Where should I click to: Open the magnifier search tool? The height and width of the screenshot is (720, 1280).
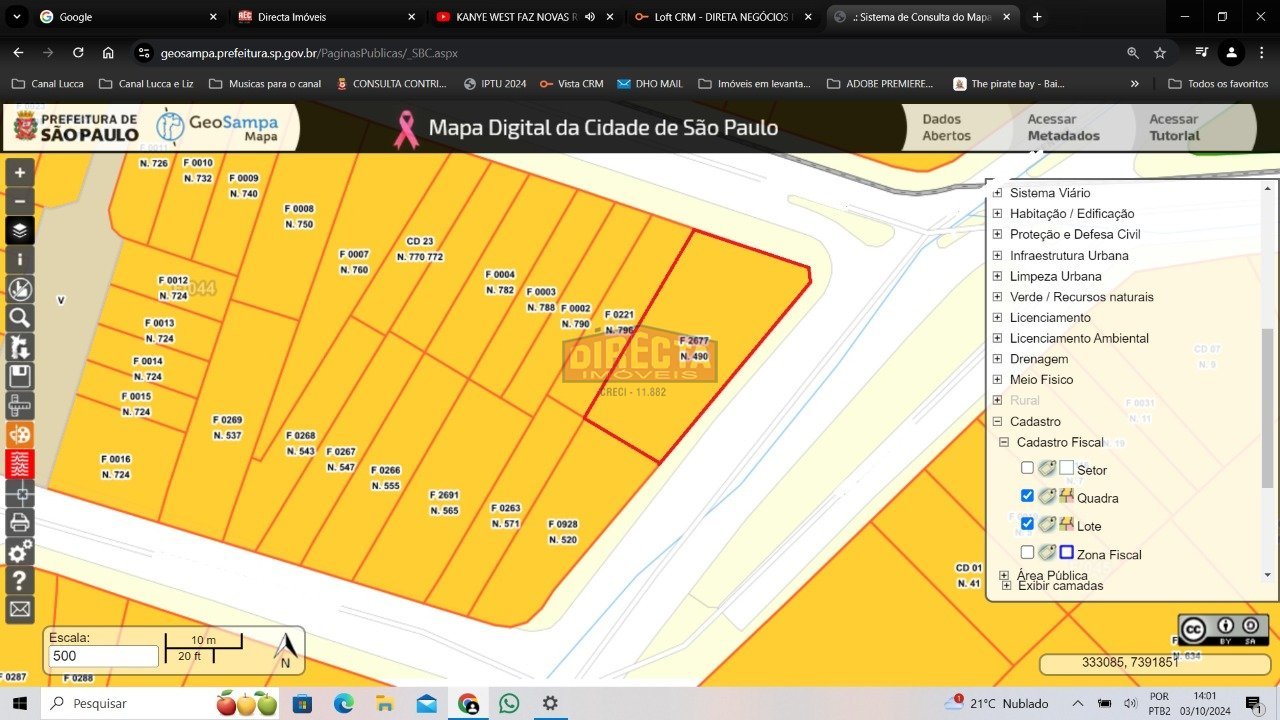click(x=20, y=318)
